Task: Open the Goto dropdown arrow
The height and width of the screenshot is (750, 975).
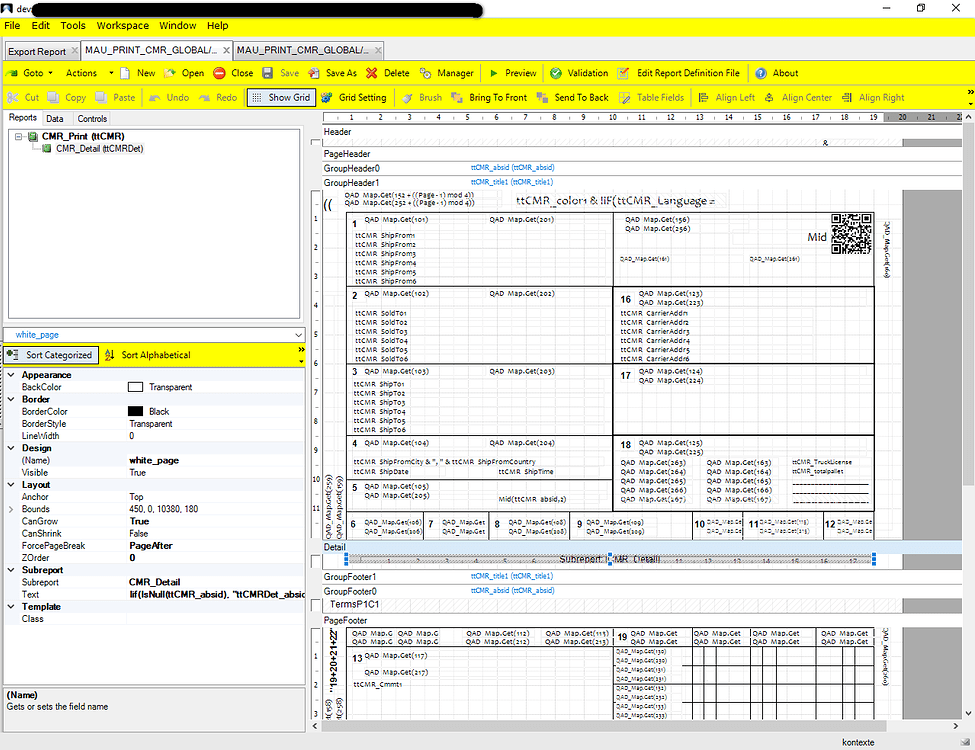Action: point(50,73)
